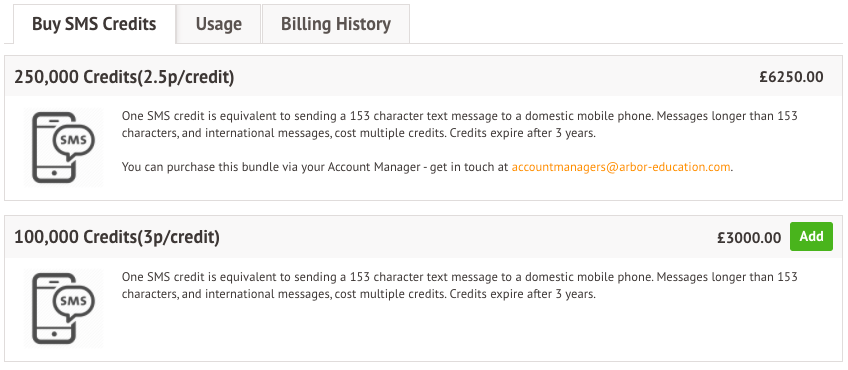
Task: Click the 100,000 bundle SMS credit description
Action: (460, 286)
